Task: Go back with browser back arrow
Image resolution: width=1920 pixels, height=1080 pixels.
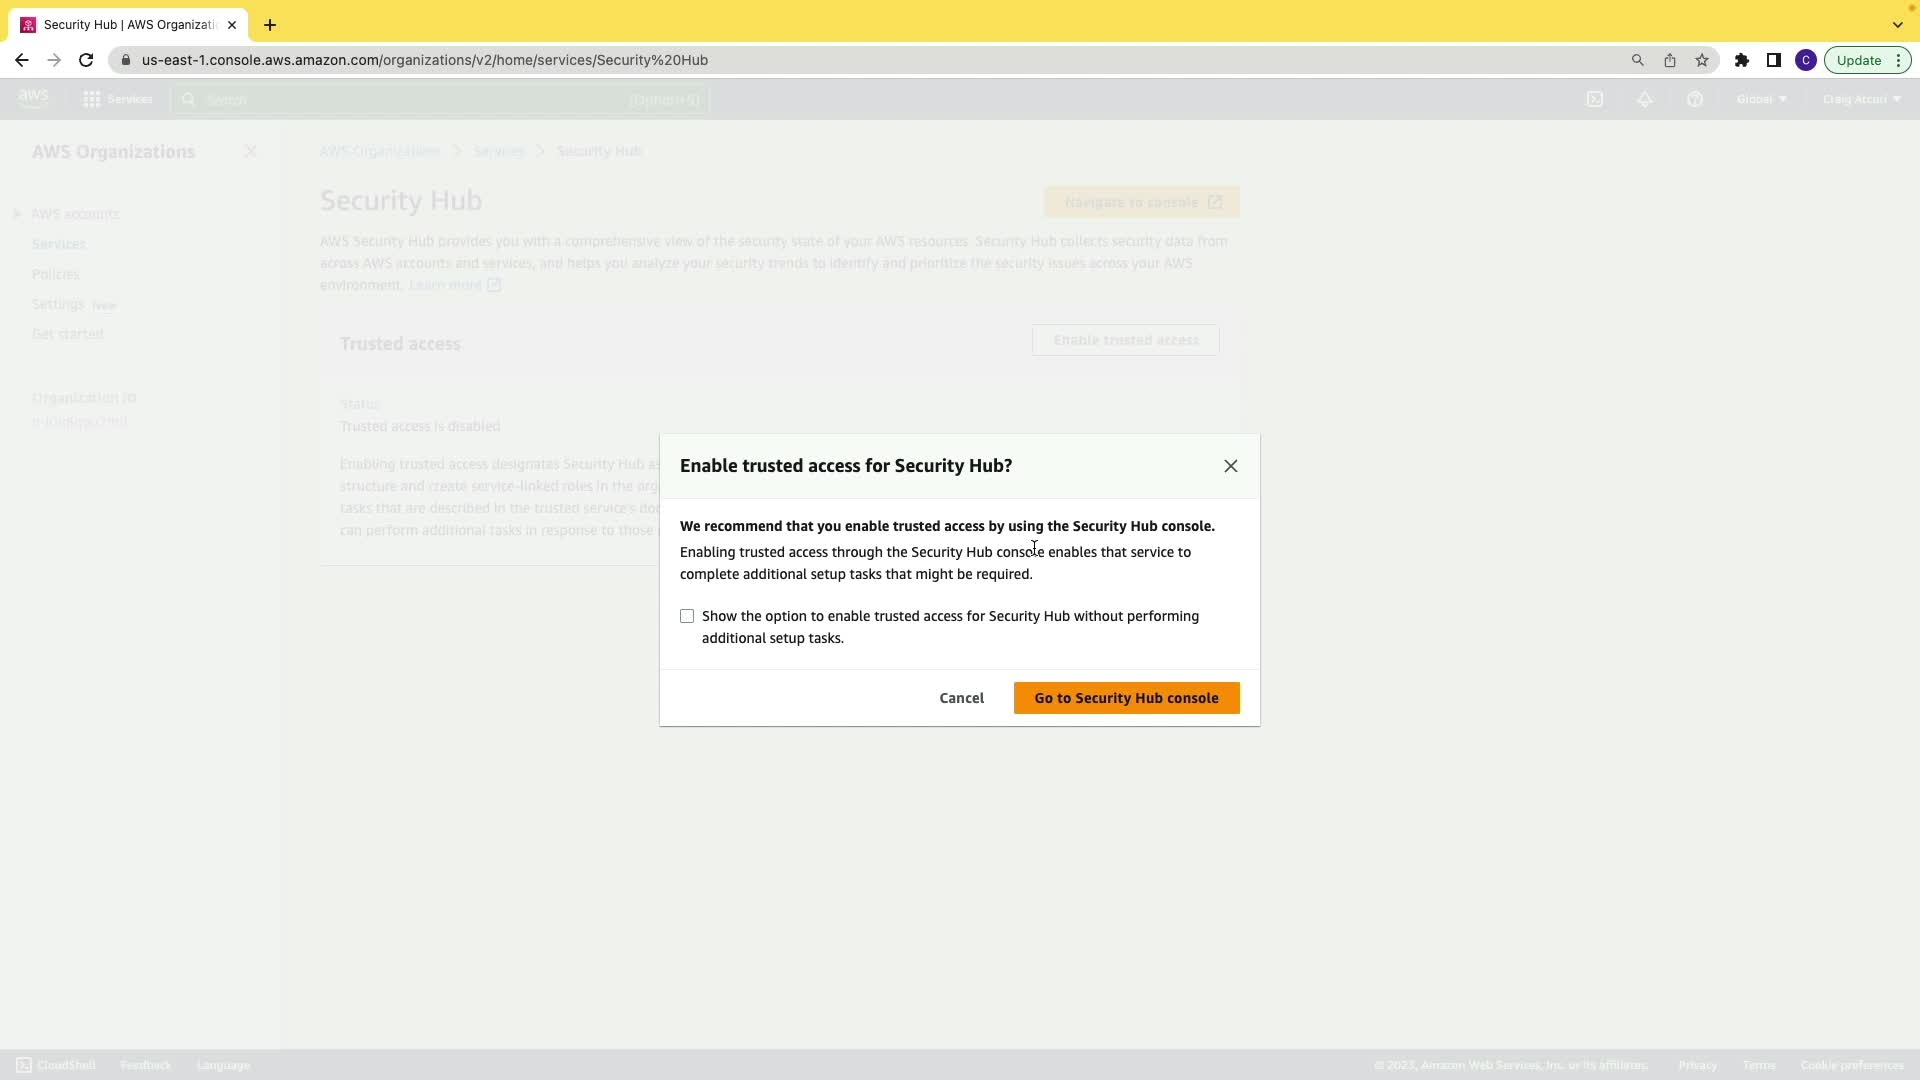Action: click(22, 60)
